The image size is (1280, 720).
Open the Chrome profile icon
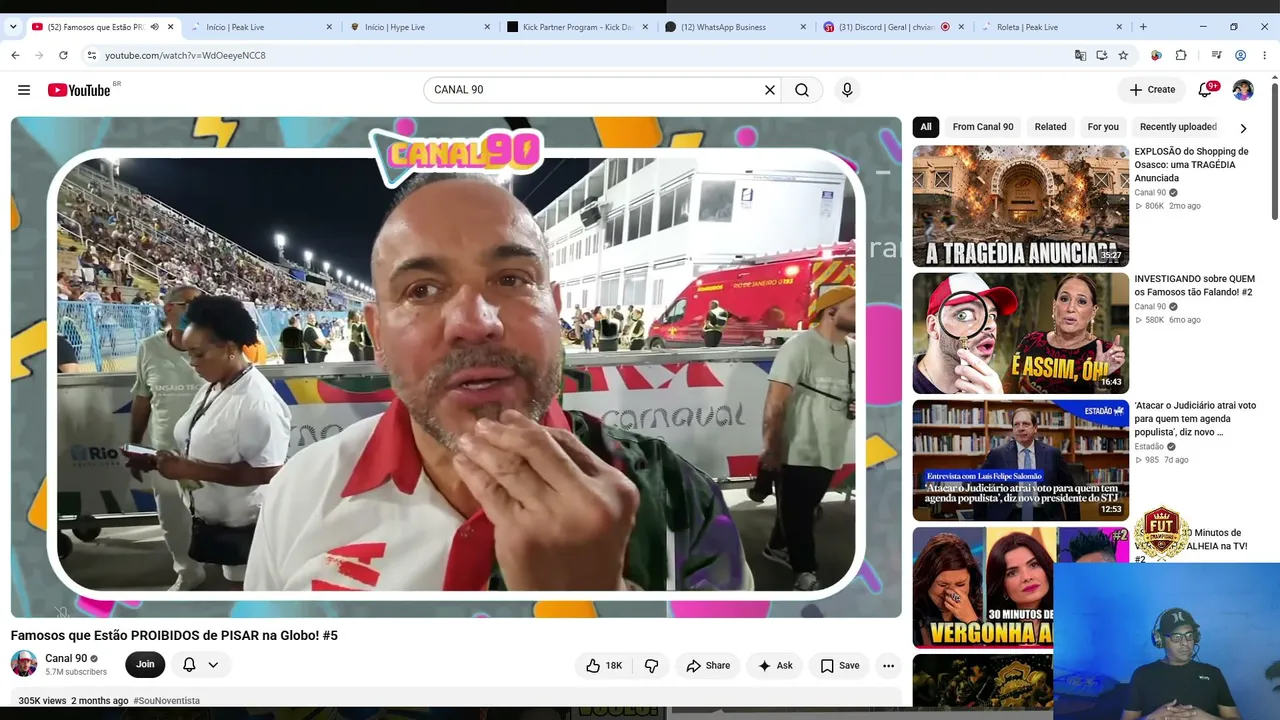(1241, 55)
